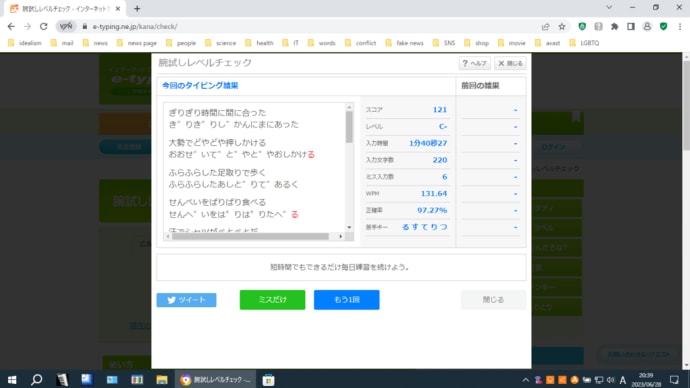The height and width of the screenshot is (388, 690).
Task: Click the ツイート tweet button
Action: click(x=187, y=300)
